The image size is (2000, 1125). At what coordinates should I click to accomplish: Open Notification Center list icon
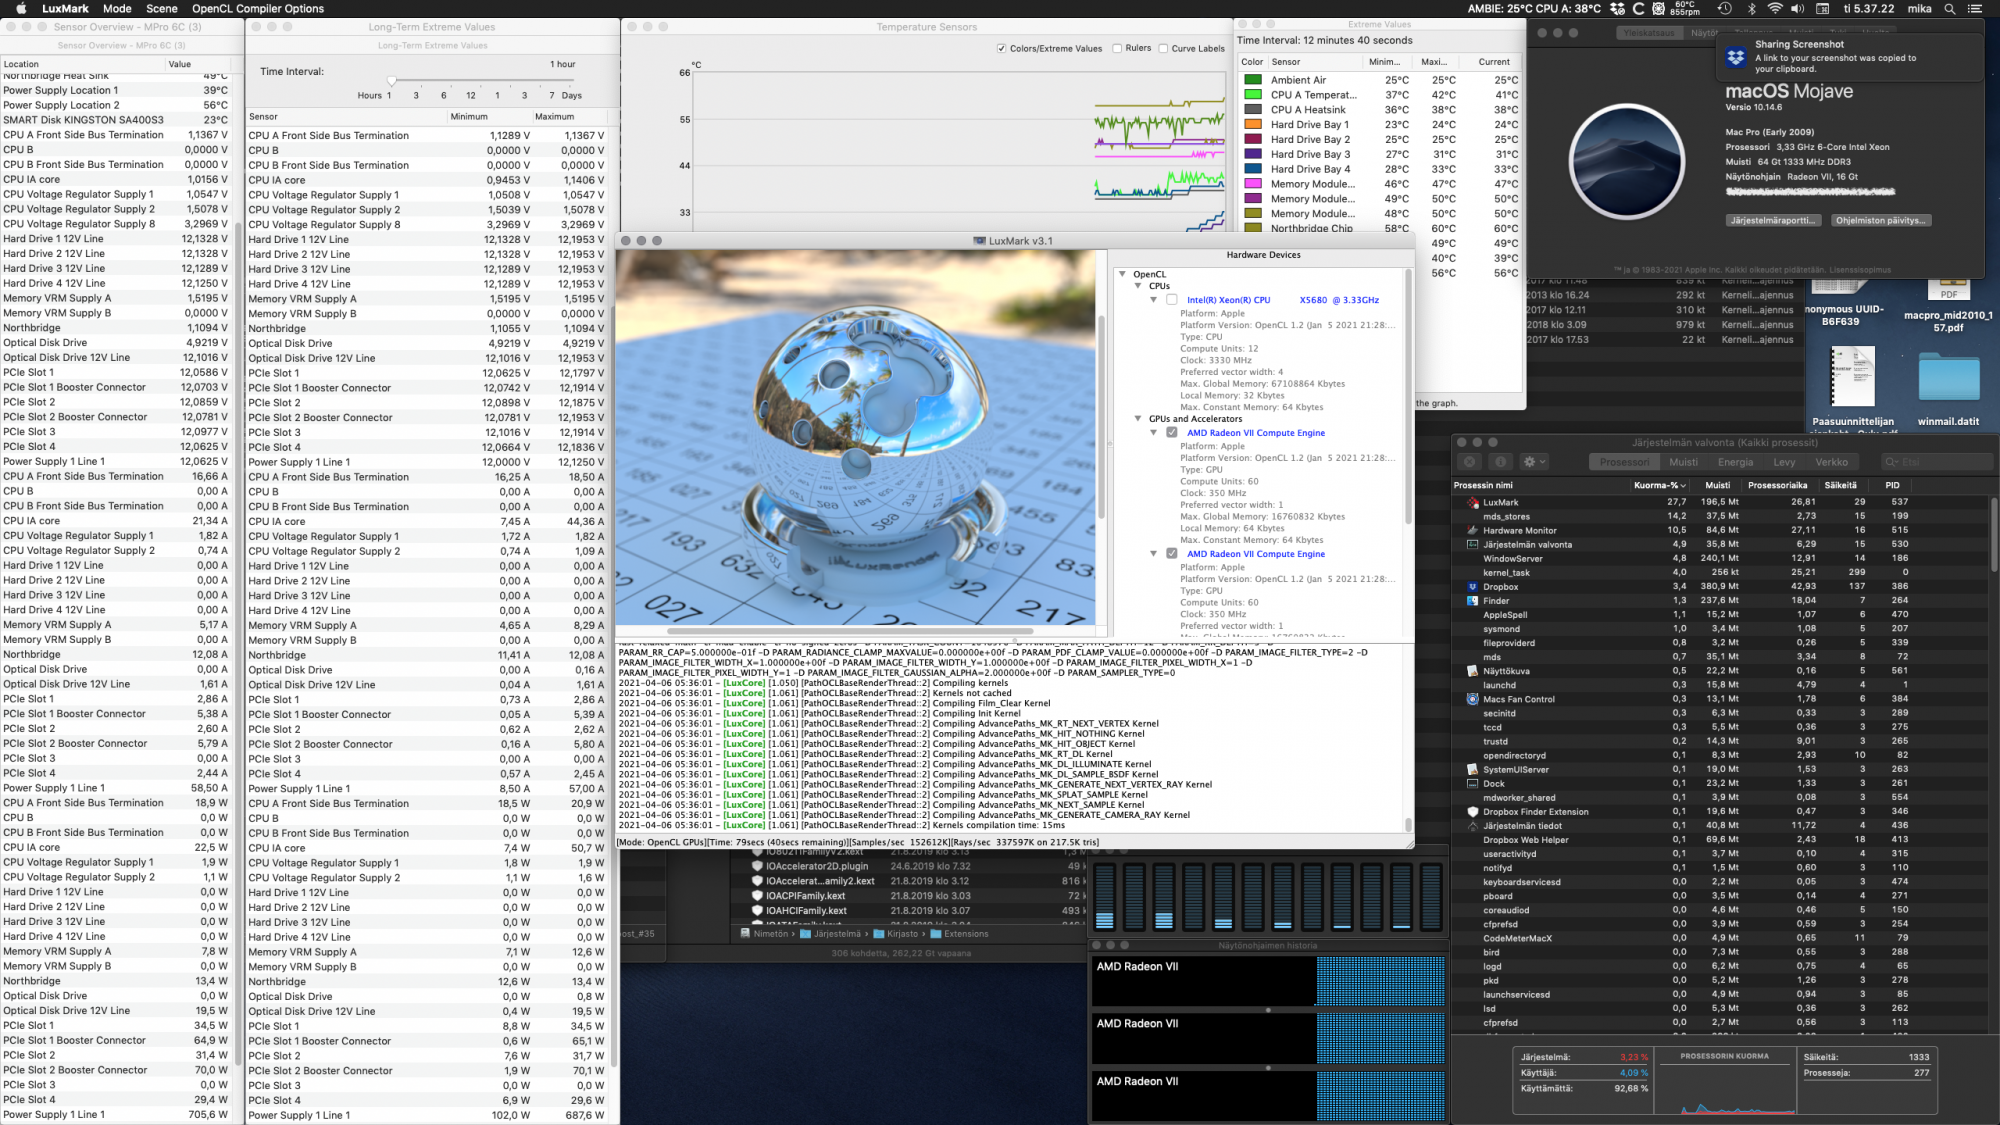[x=1975, y=8]
